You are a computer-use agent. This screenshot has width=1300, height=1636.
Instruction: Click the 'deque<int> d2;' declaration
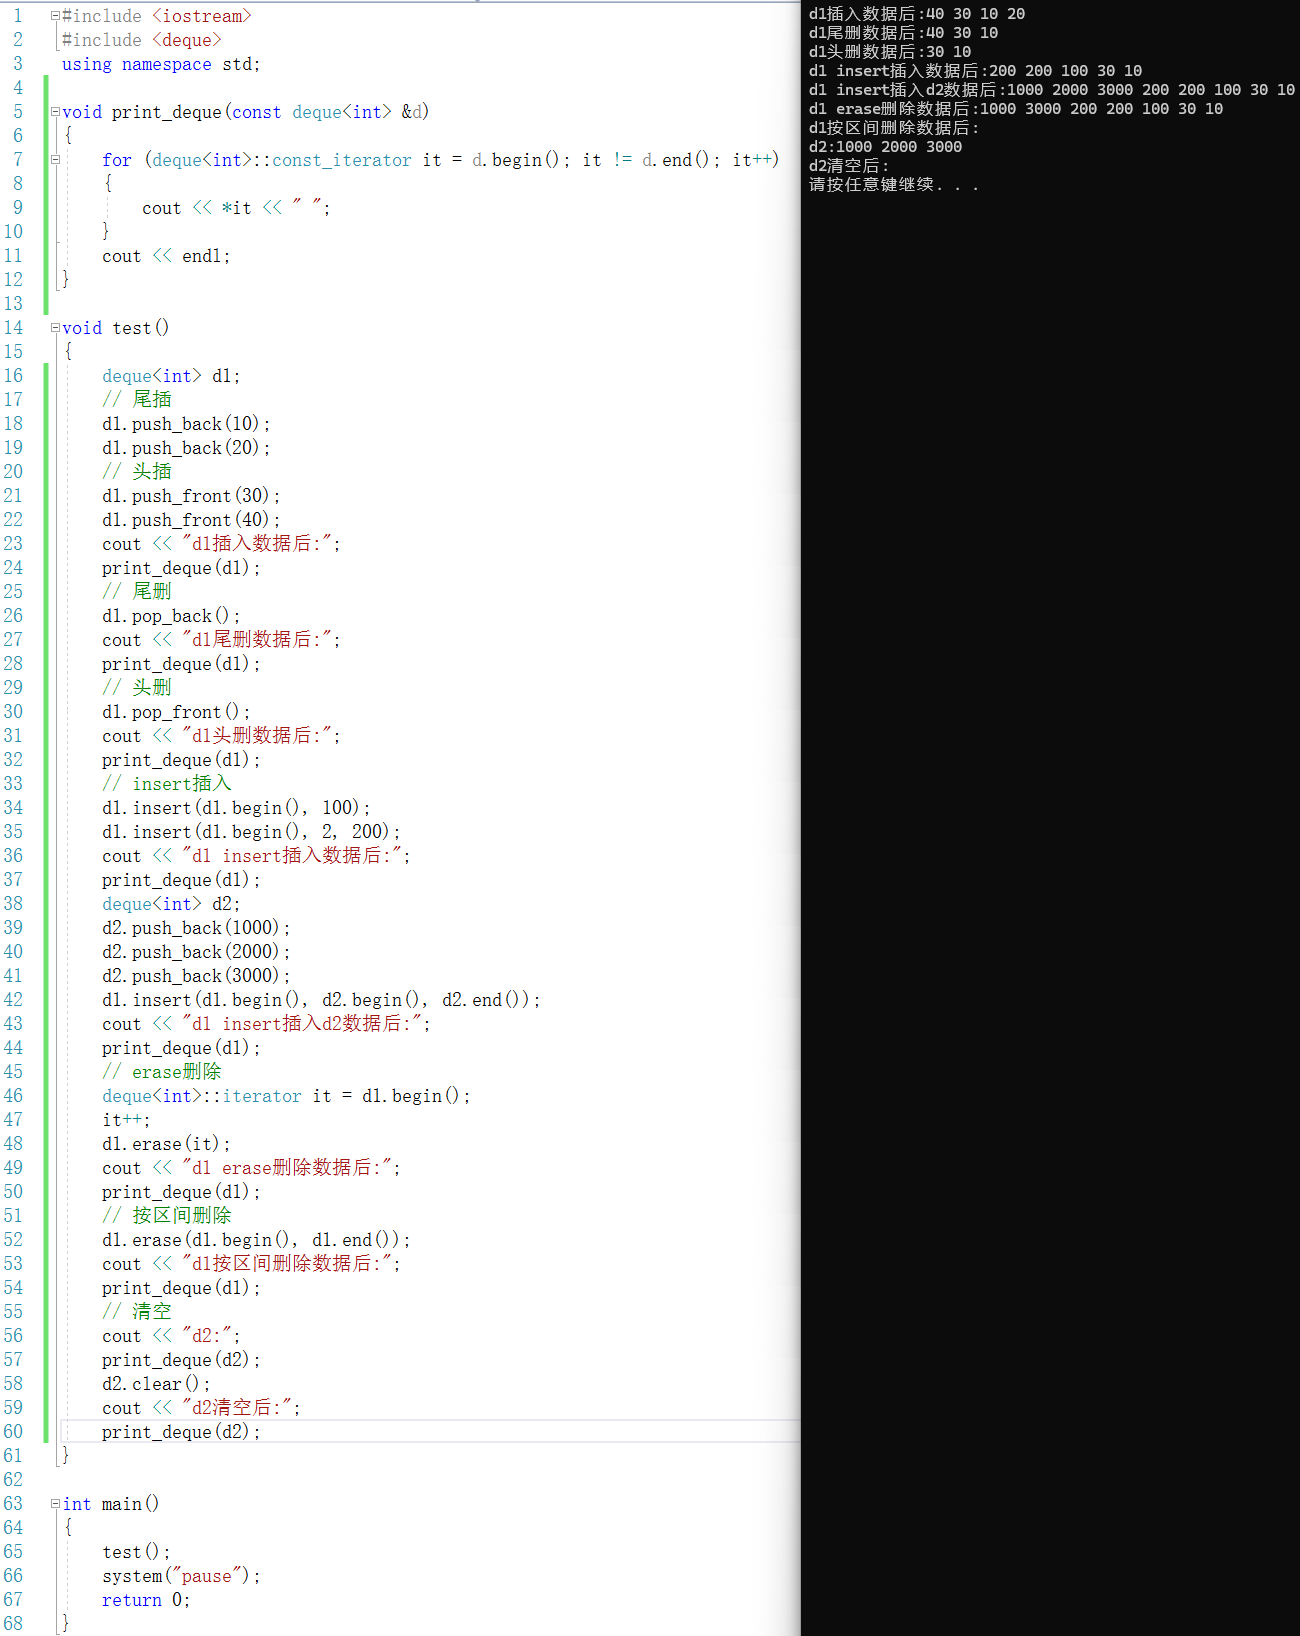(x=171, y=904)
